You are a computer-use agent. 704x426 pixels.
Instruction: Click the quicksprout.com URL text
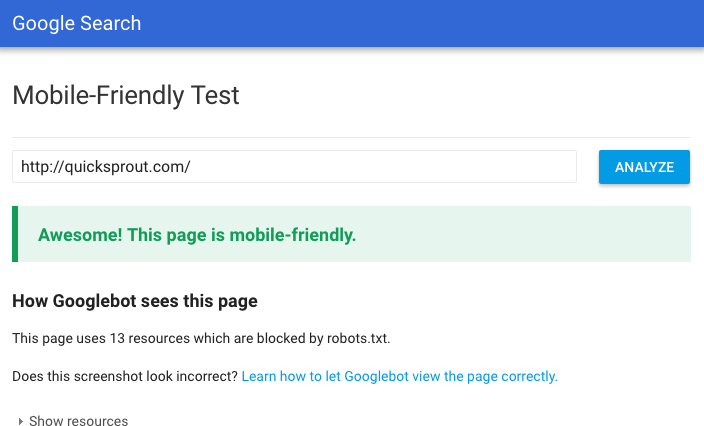tap(105, 167)
